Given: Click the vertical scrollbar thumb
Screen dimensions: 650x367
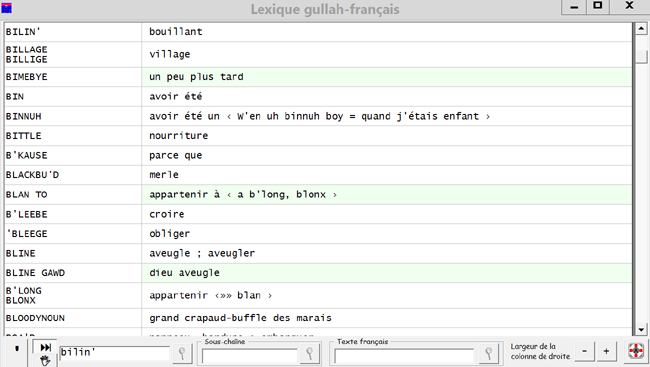Looking at the screenshot, I should point(641,56).
